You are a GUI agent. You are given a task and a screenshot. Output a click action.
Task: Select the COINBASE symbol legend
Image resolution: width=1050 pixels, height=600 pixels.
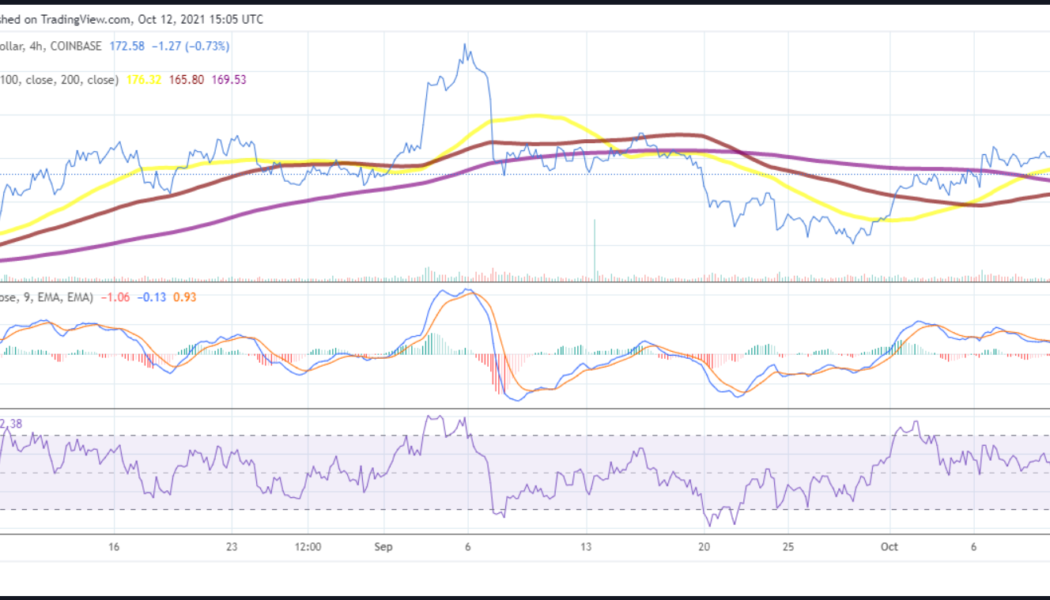coord(76,44)
